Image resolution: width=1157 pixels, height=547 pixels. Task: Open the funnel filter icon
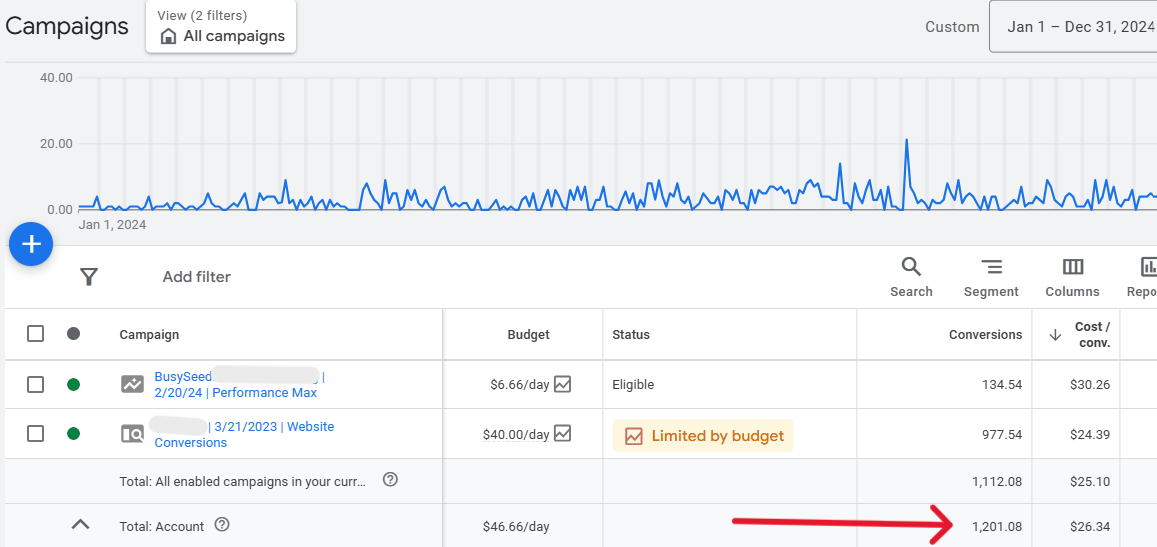point(89,277)
